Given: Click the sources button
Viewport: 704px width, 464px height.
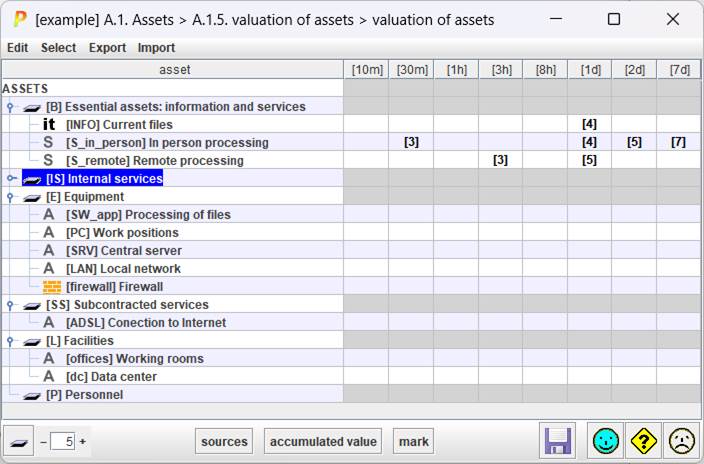Looking at the screenshot, I should click(224, 441).
